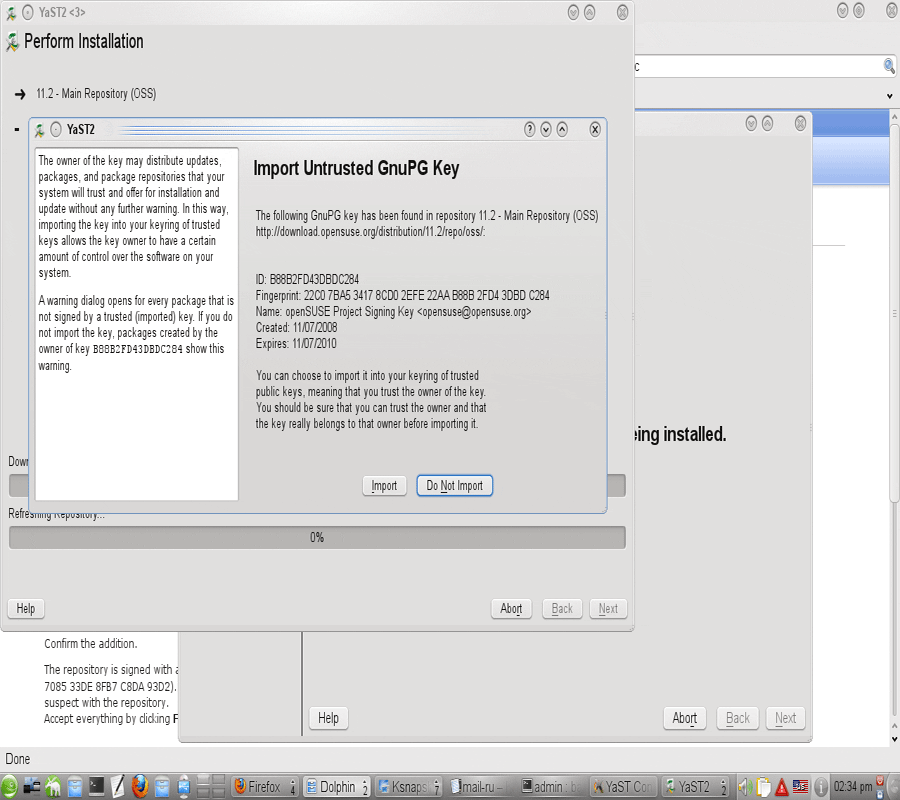Screen dimensions: 900x800
Task: Click the 'Created: 11/07/2008' line
Action: [296, 328]
